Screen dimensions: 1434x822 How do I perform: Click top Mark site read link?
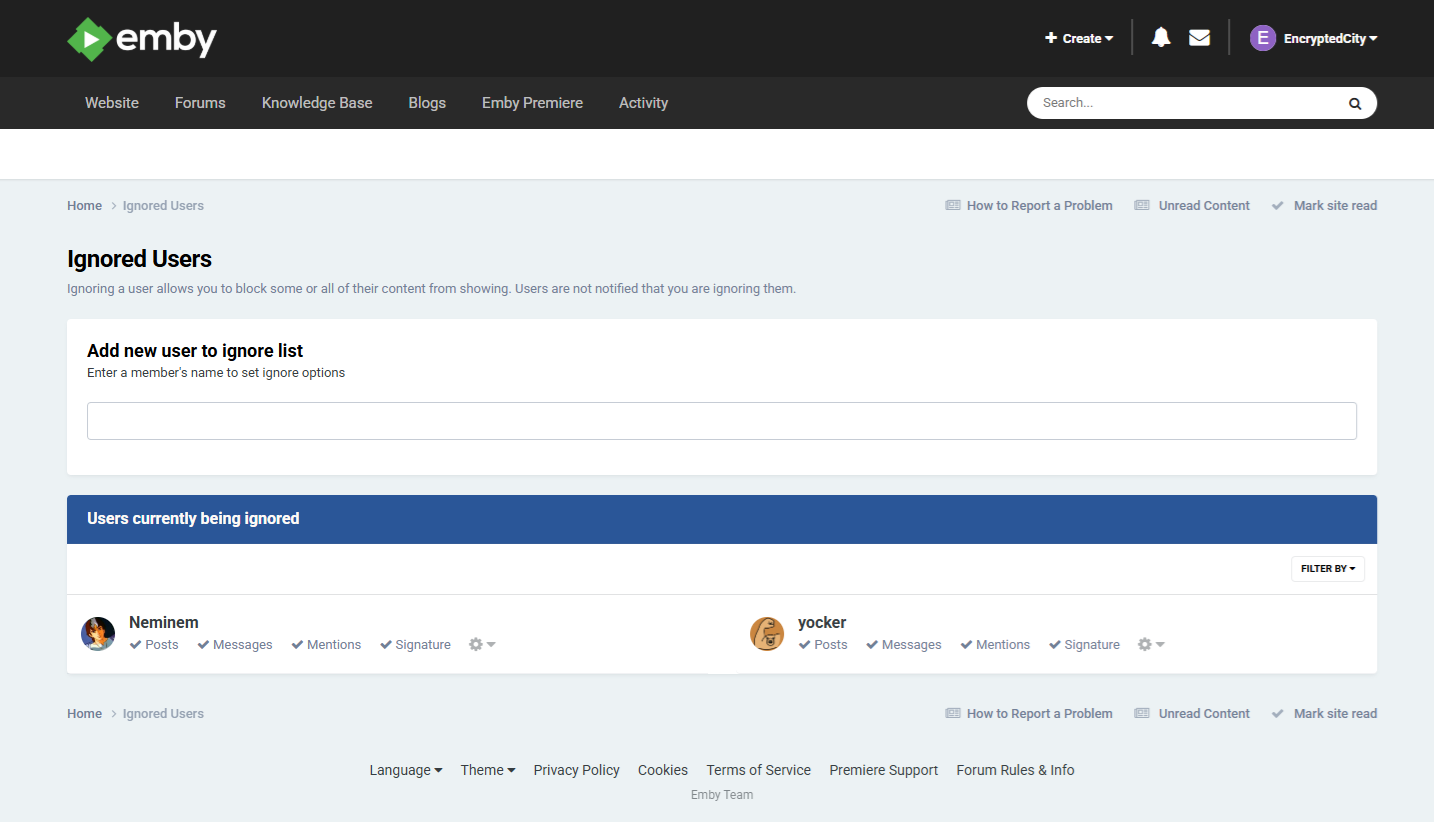coord(1324,206)
